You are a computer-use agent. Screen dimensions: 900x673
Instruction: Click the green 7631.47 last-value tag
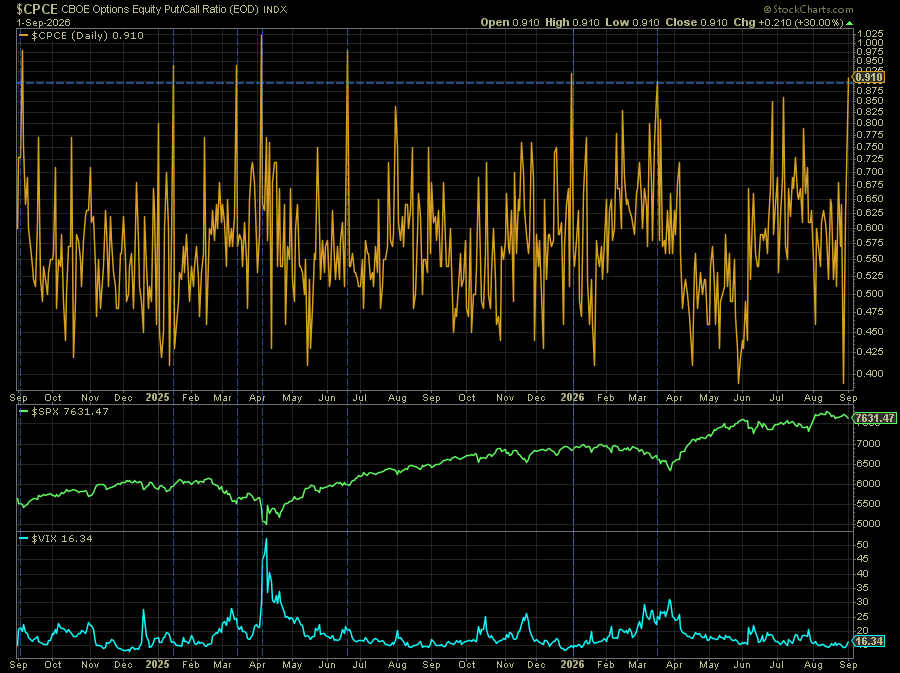pyautogui.click(x=875, y=418)
